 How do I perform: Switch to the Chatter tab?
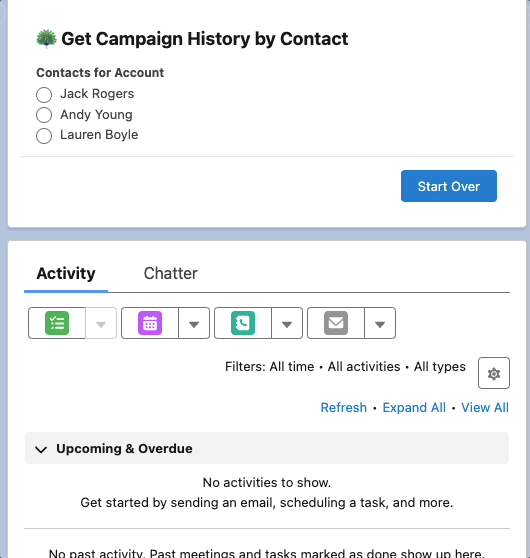point(170,273)
